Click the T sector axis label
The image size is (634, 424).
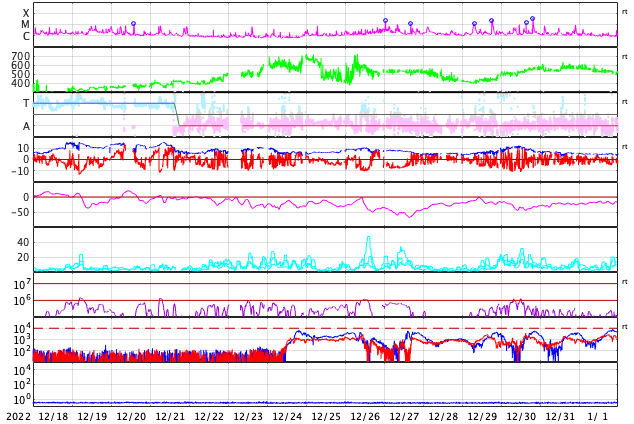click(x=26, y=103)
